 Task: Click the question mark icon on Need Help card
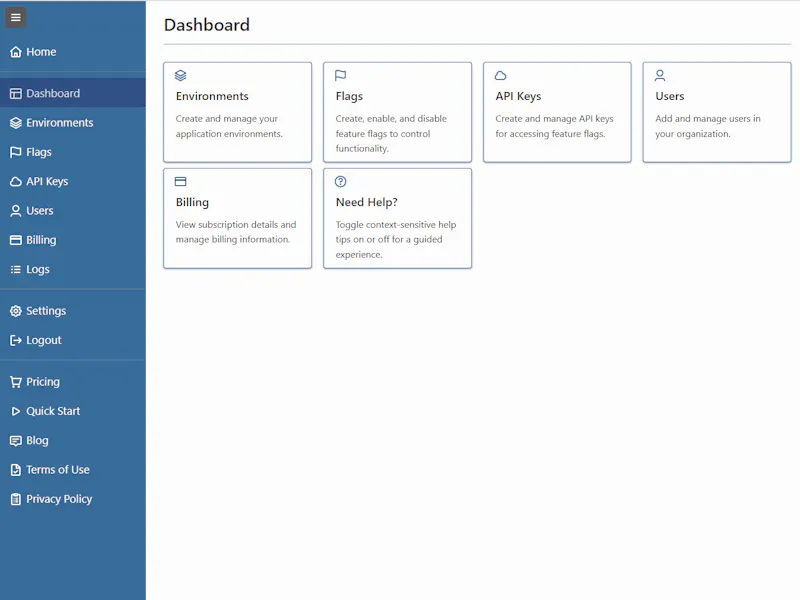(340, 182)
